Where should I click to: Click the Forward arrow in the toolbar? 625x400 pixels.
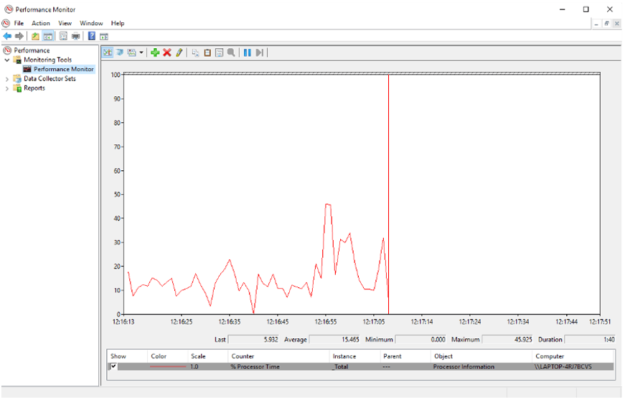(19, 36)
